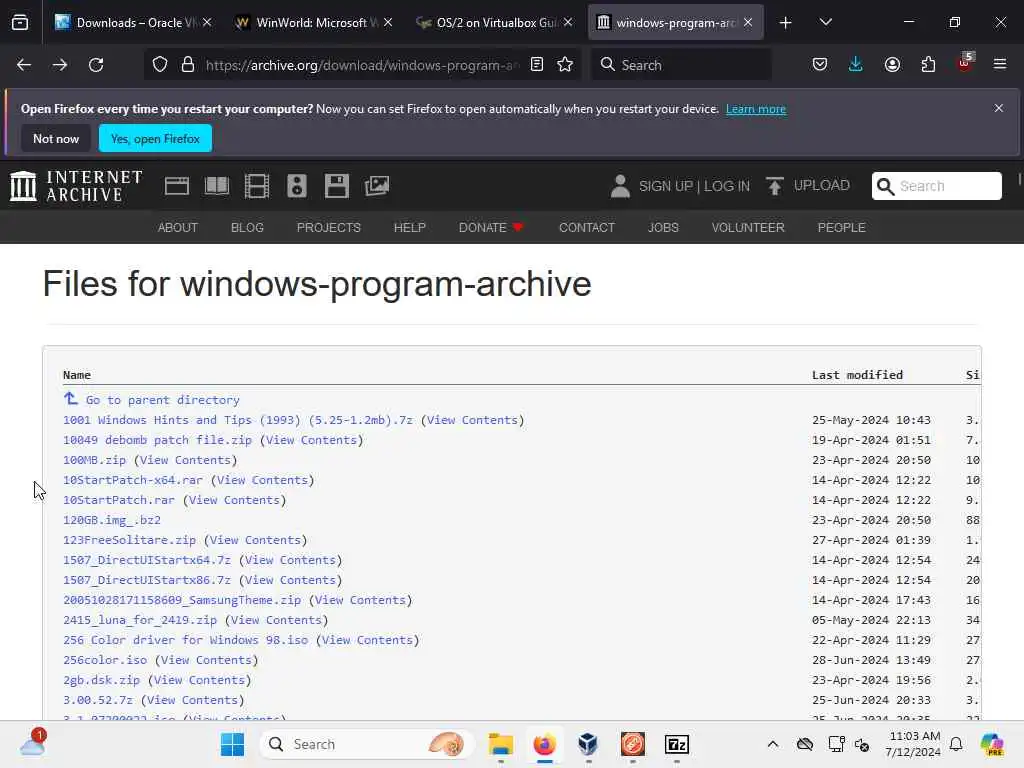Open tracking protection shield icon
Image resolution: width=1024 pixels, height=768 pixels.
pyautogui.click(x=160, y=65)
